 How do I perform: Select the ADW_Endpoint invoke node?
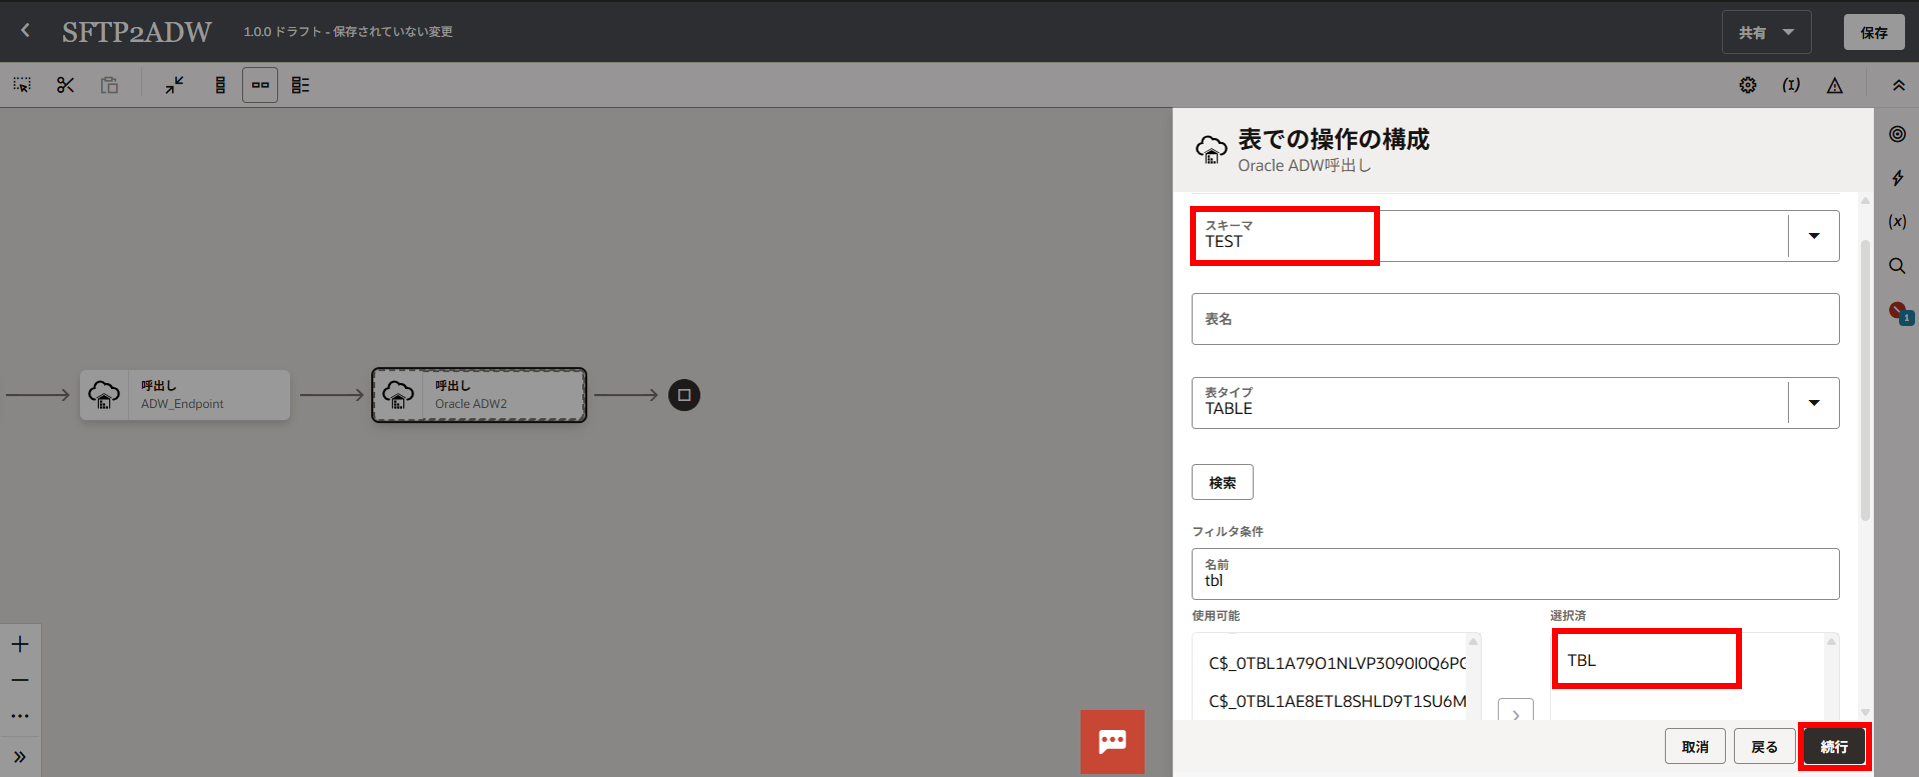tap(185, 395)
